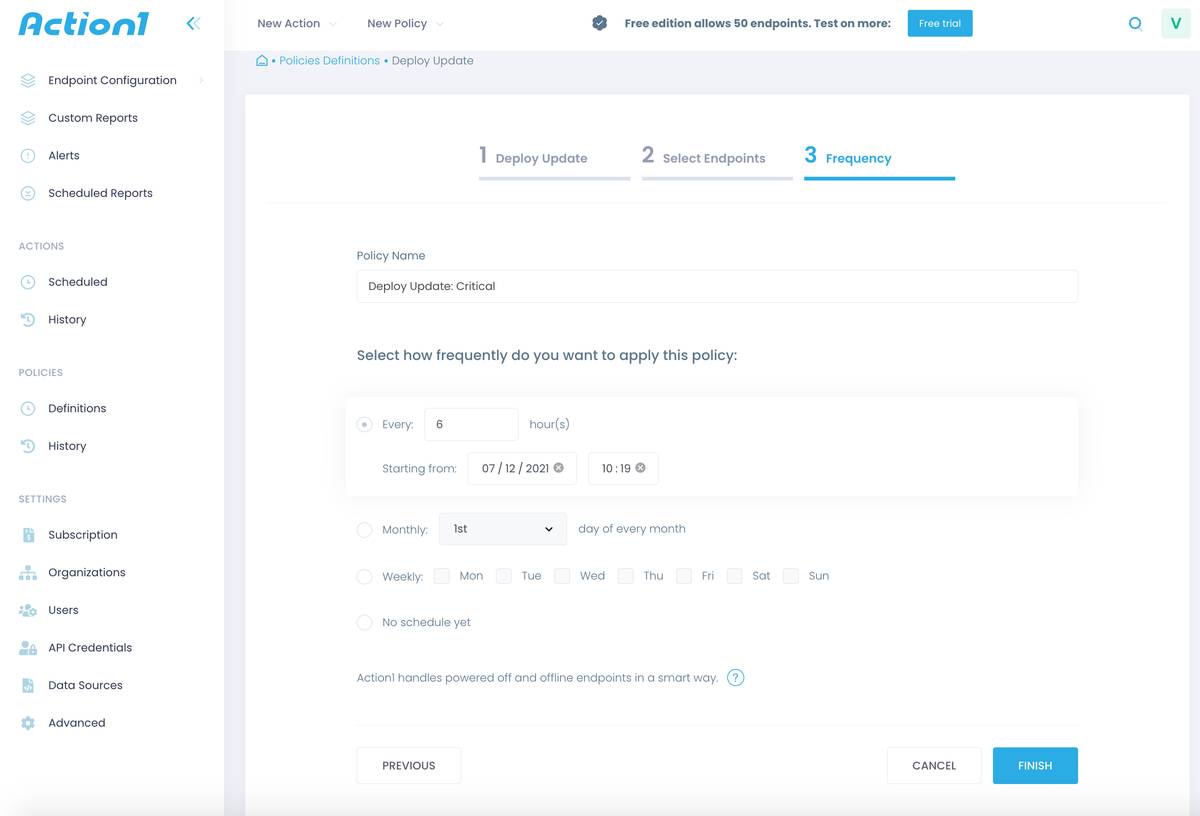Viewport: 1200px width, 816px height.
Task: Open search with magnifier icon
Action: (x=1135, y=24)
